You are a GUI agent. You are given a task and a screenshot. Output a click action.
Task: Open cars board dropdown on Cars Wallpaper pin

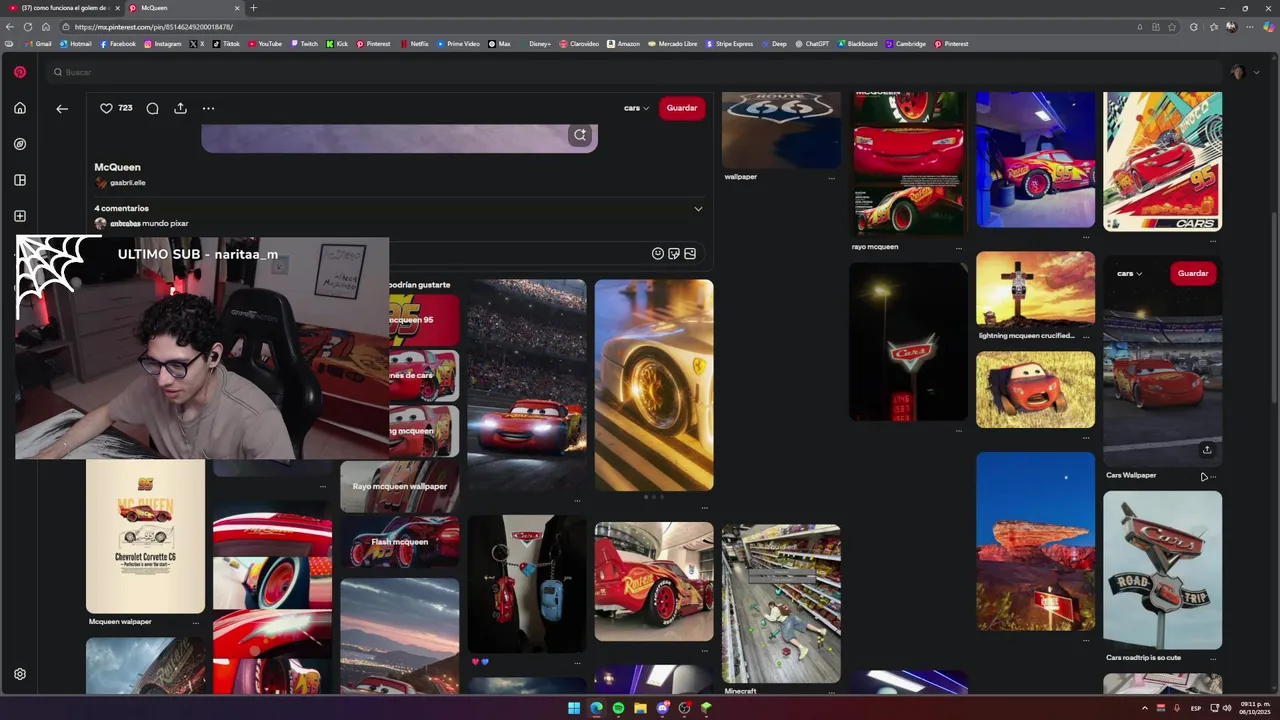coord(1130,273)
